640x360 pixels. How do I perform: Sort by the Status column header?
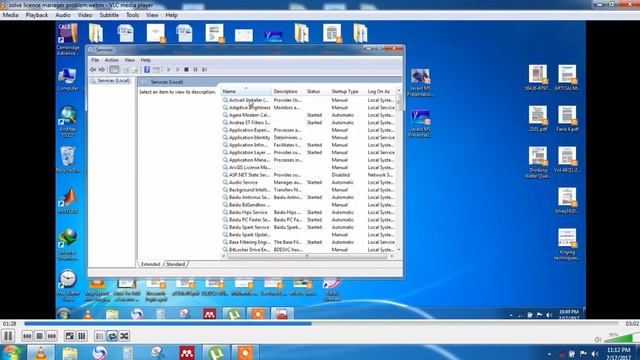click(317, 91)
